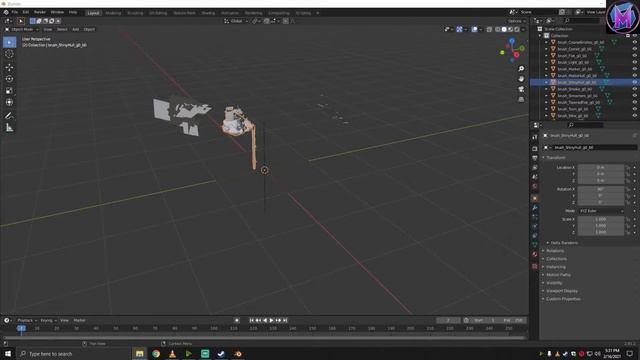This screenshot has width=640, height=360.
Task: Expand the Motion Paths panel
Action: tap(558, 275)
